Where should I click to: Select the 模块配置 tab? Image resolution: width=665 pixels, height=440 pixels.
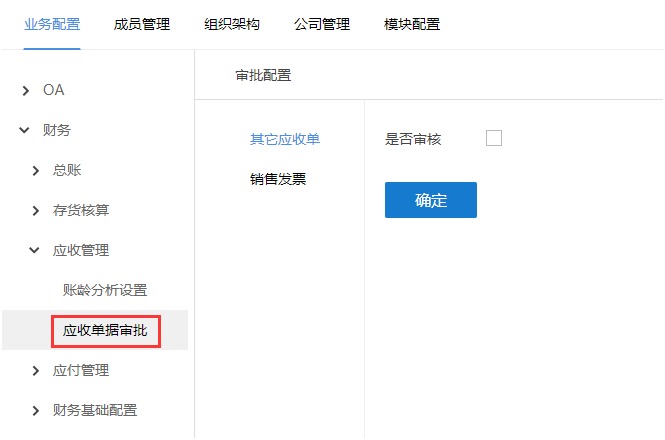[412, 24]
